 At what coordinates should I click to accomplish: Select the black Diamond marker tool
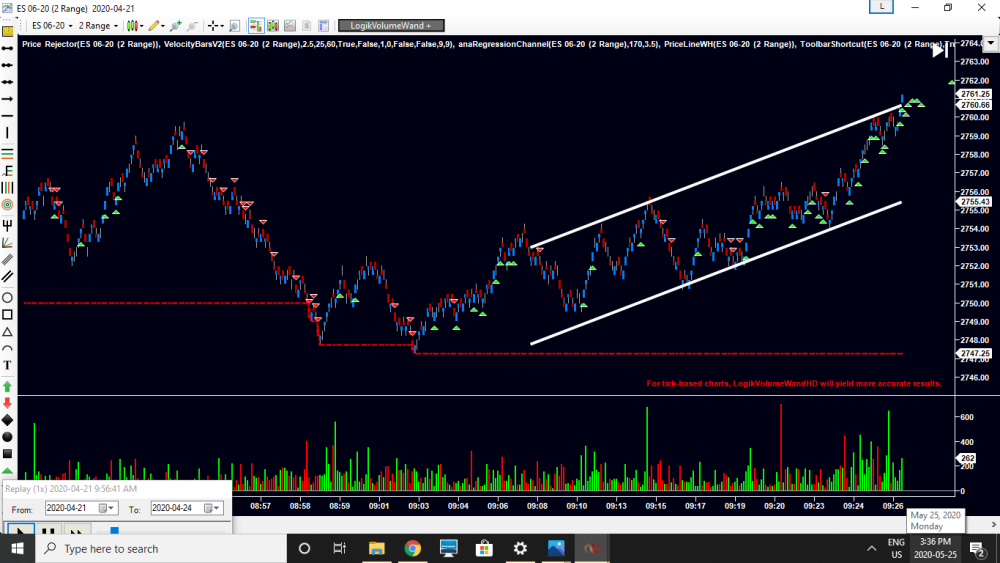7,419
